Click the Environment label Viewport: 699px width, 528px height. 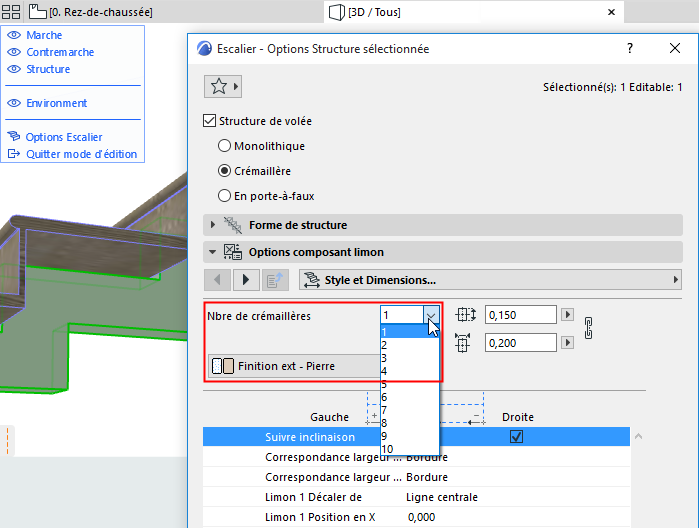[57, 103]
